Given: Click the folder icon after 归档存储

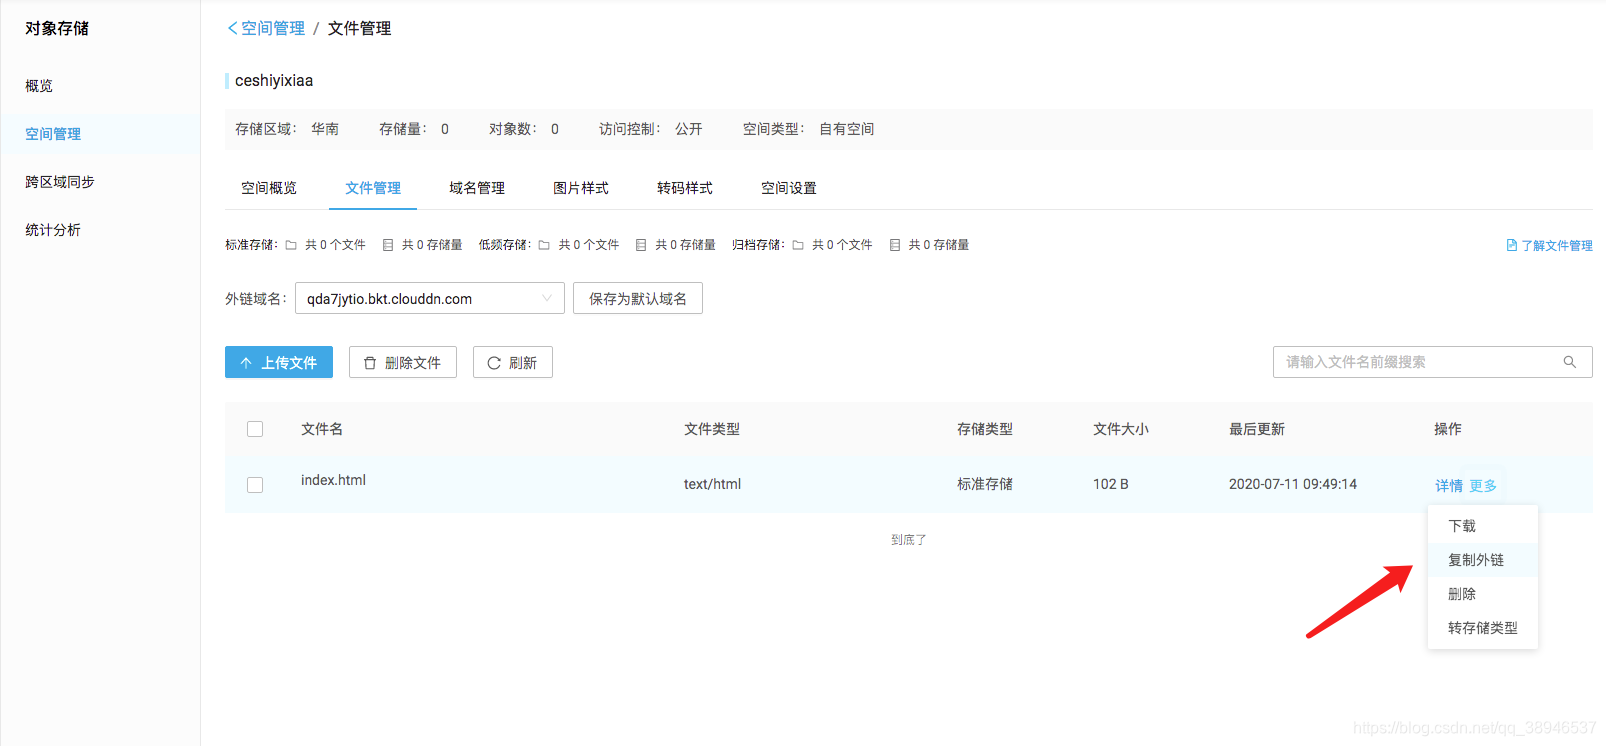Looking at the screenshot, I should [798, 245].
